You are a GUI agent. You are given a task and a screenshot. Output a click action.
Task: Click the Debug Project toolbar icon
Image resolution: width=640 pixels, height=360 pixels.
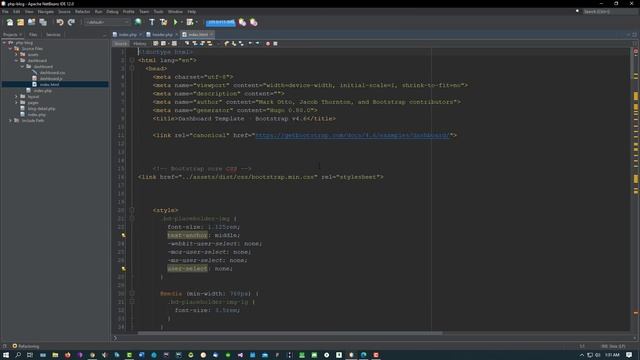(x=190, y=22)
